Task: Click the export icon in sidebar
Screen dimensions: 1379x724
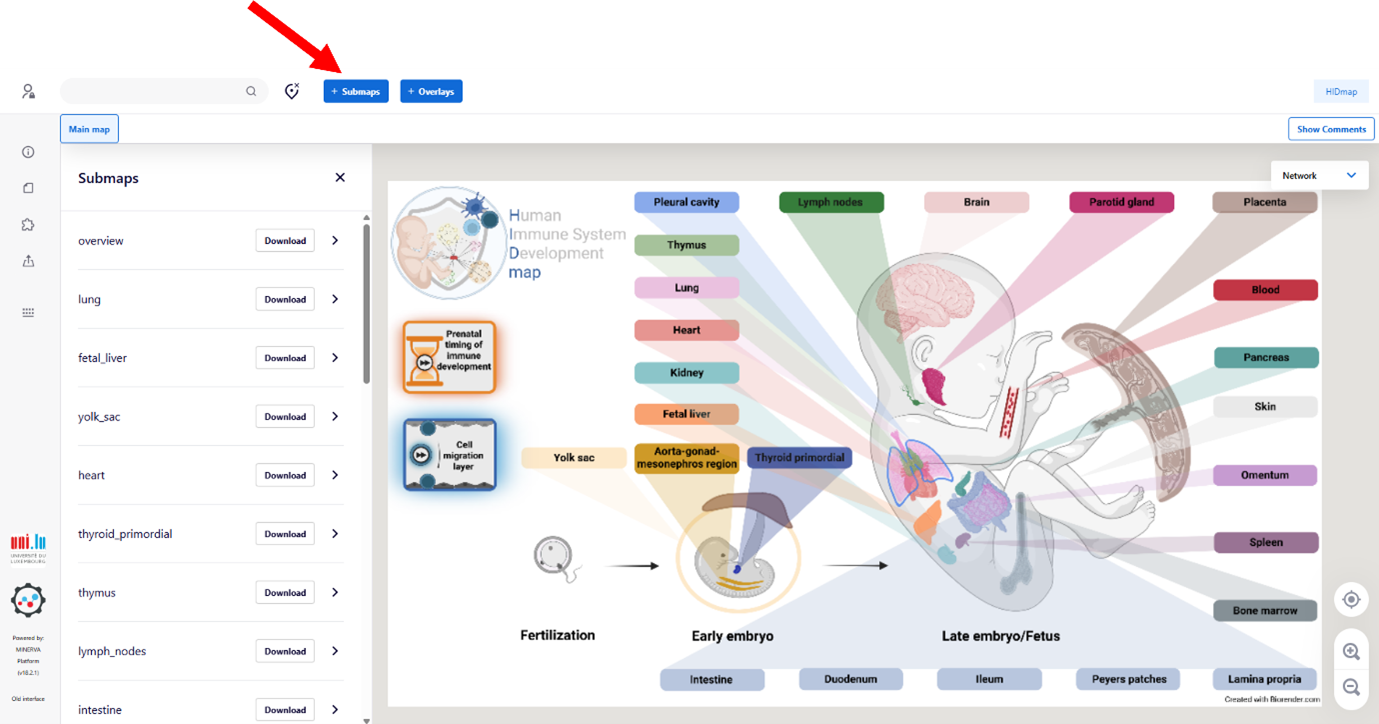Action: click(x=28, y=261)
